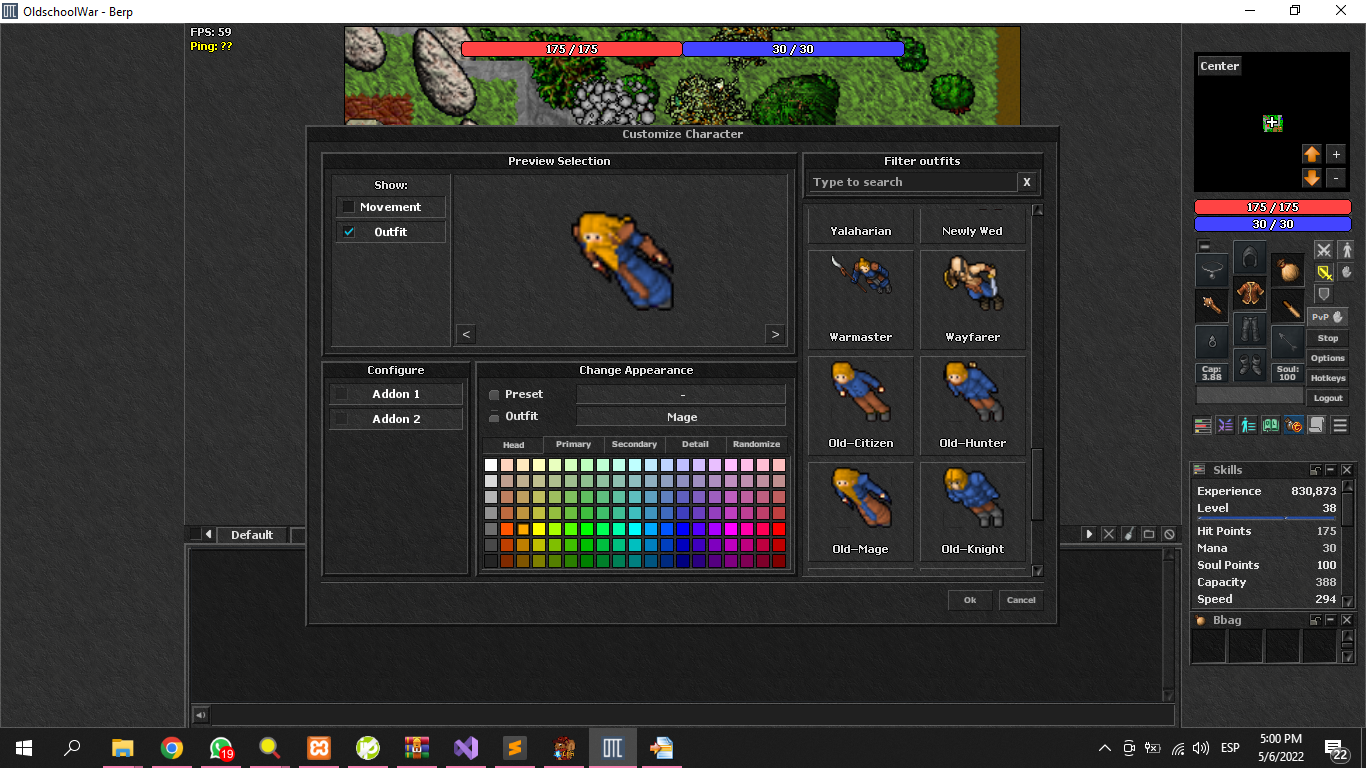The width and height of the screenshot is (1366, 768).
Task: Go up a floor on minimap
Action: pyautogui.click(x=1312, y=154)
